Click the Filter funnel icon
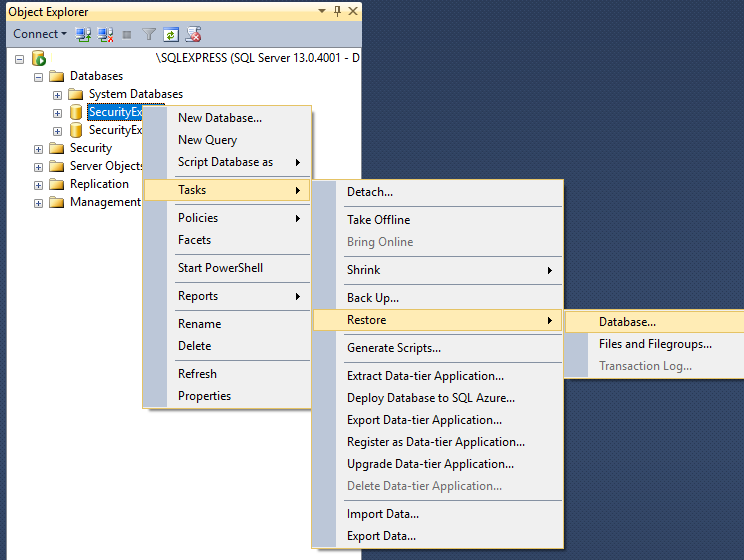 click(x=149, y=34)
